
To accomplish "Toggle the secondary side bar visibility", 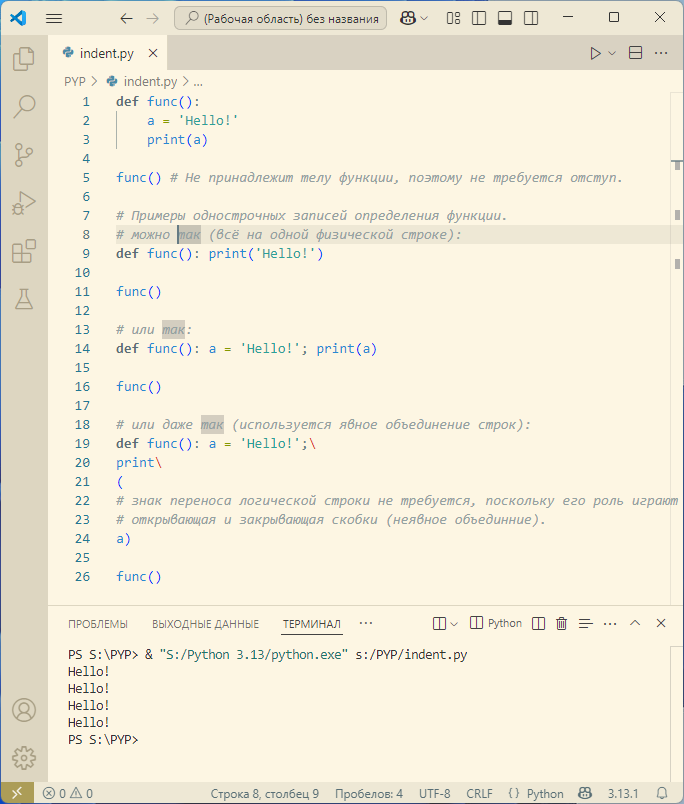I will [531, 18].
